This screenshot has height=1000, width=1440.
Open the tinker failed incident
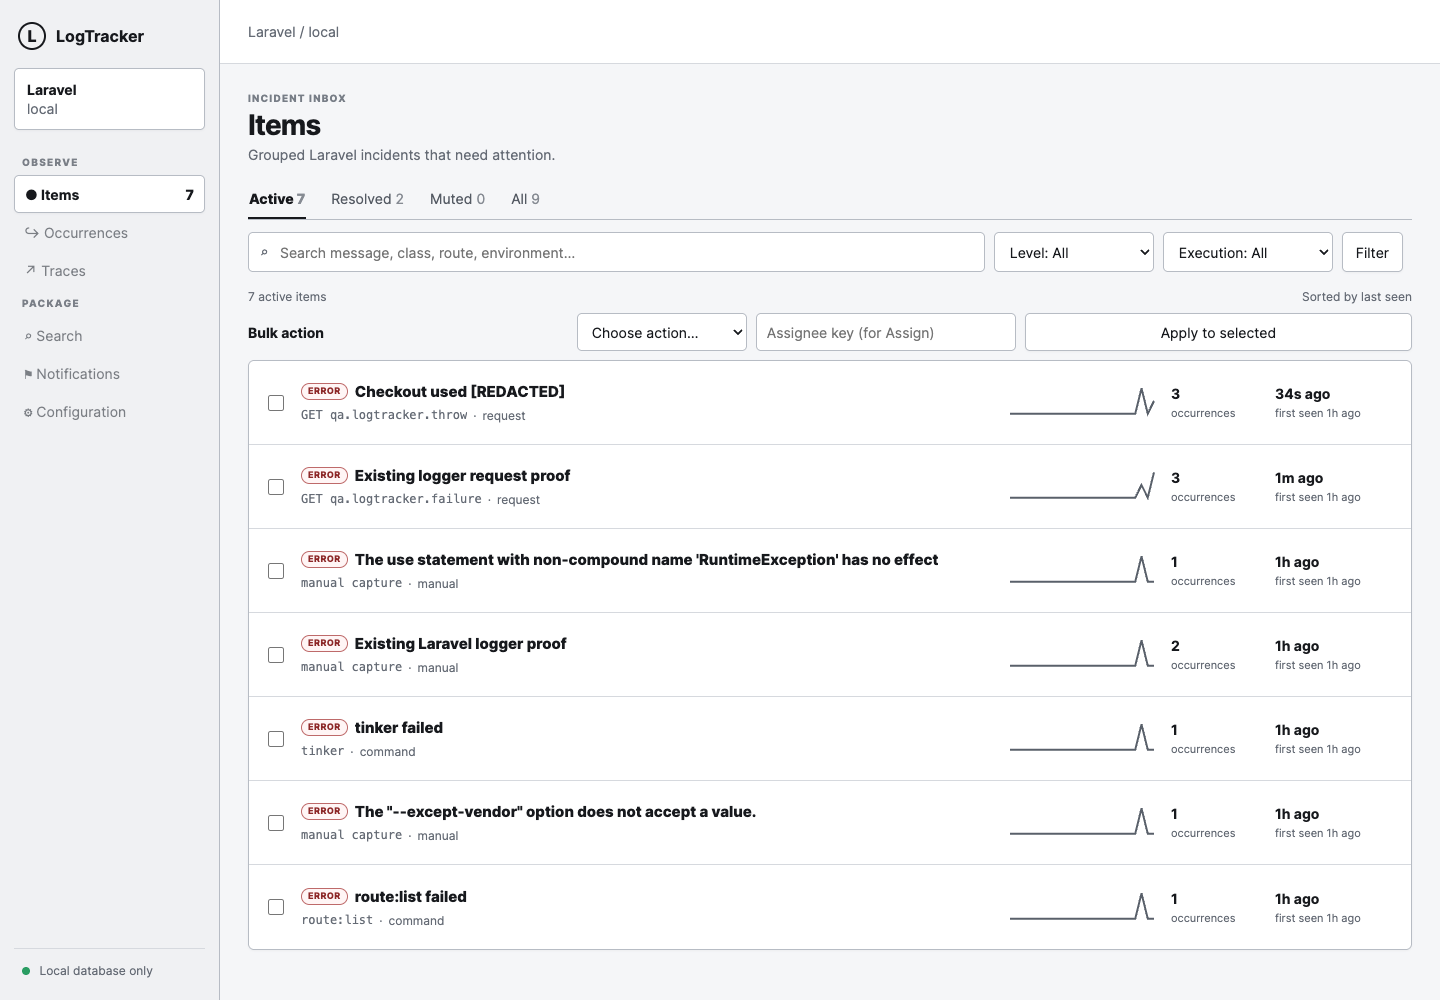pos(398,727)
